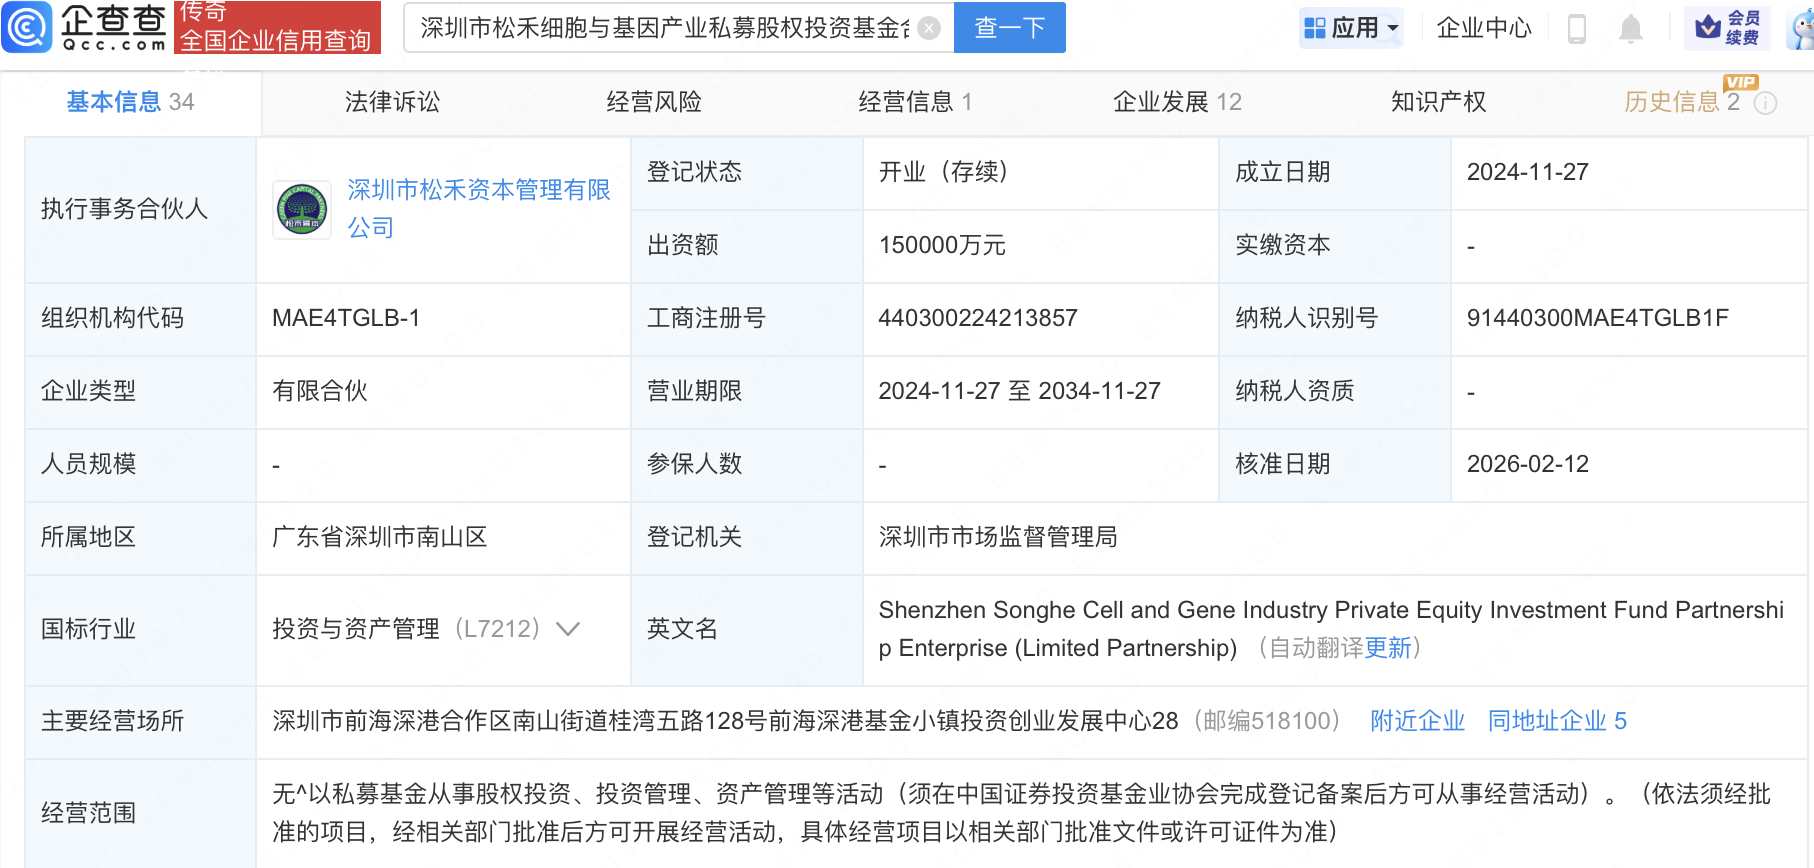Click 更新 next to the English name
This screenshot has width=1814, height=868.
(x=1388, y=648)
